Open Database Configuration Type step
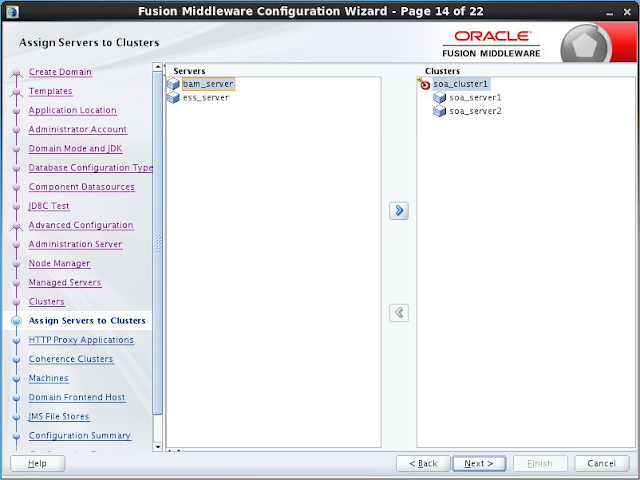The image size is (640, 480). pyautogui.click(x=91, y=168)
